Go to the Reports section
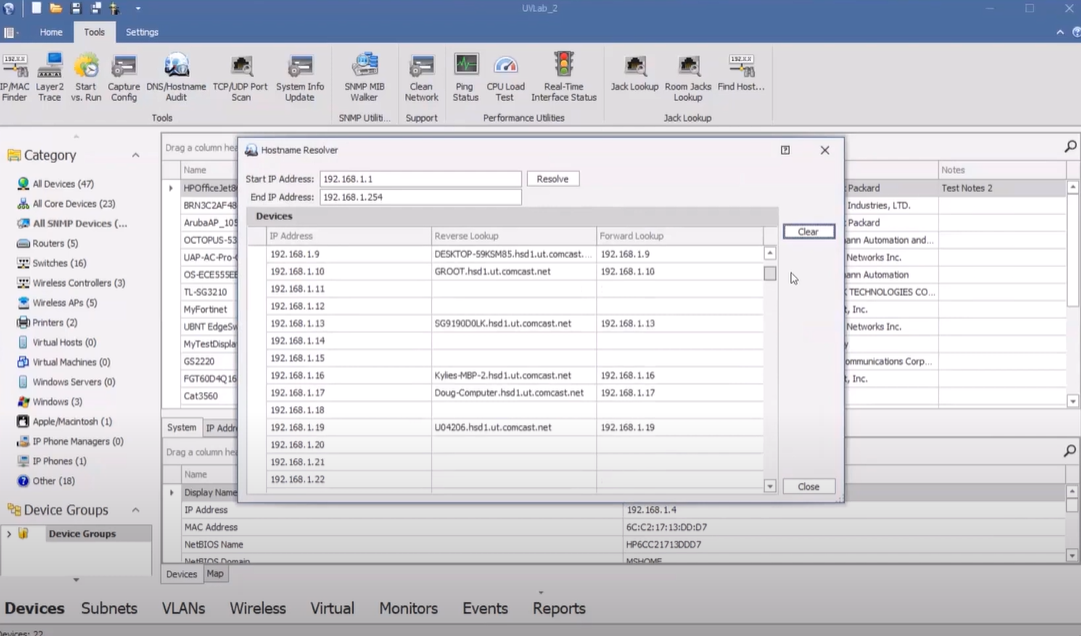 (x=559, y=608)
